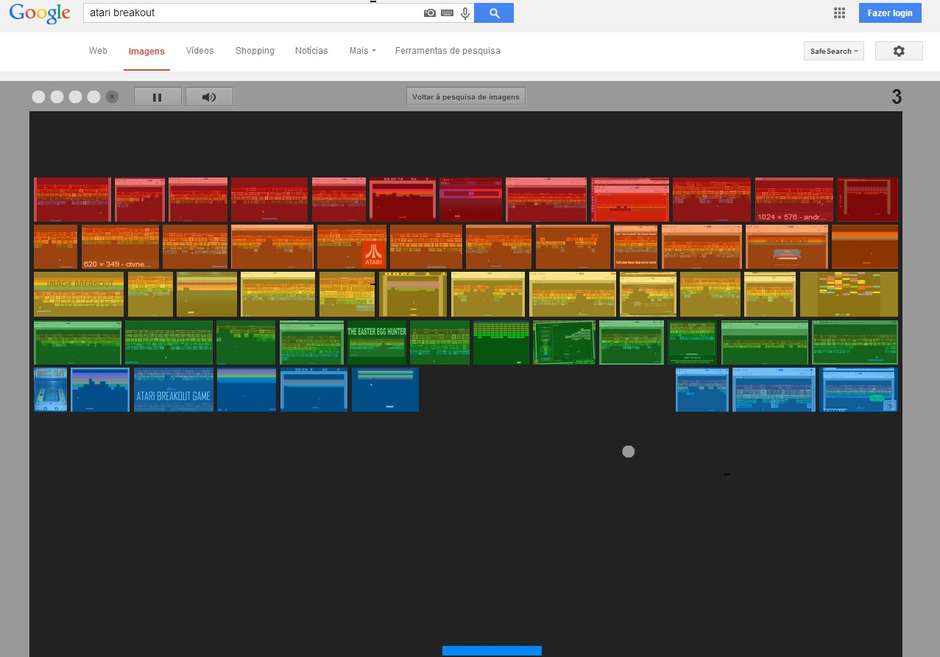This screenshot has height=657, width=940.
Task: Open the on-screen keyboard icon
Action: 447,13
